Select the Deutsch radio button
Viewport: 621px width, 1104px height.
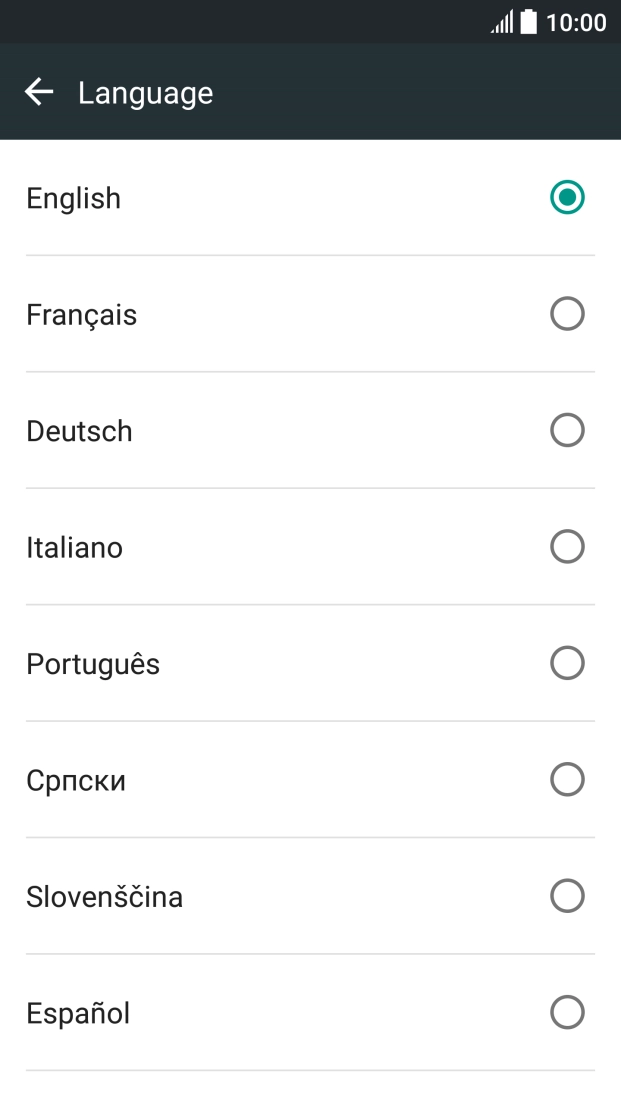coord(567,430)
